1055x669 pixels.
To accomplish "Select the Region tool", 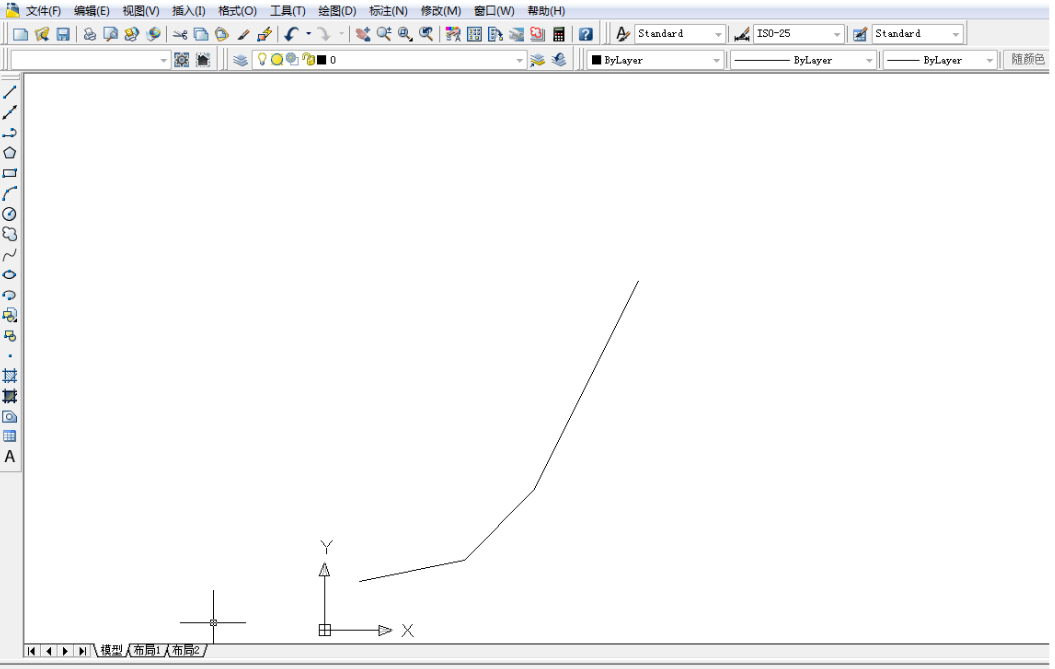I will [x=9, y=416].
